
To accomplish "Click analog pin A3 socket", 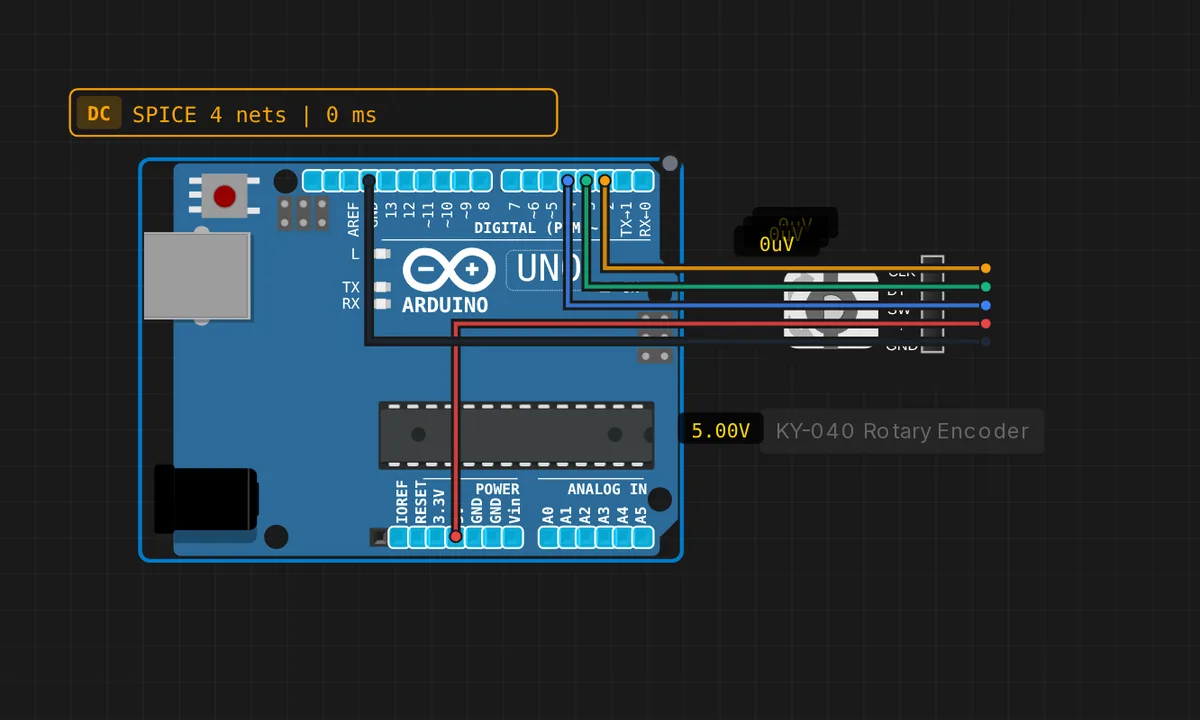I will [605, 537].
